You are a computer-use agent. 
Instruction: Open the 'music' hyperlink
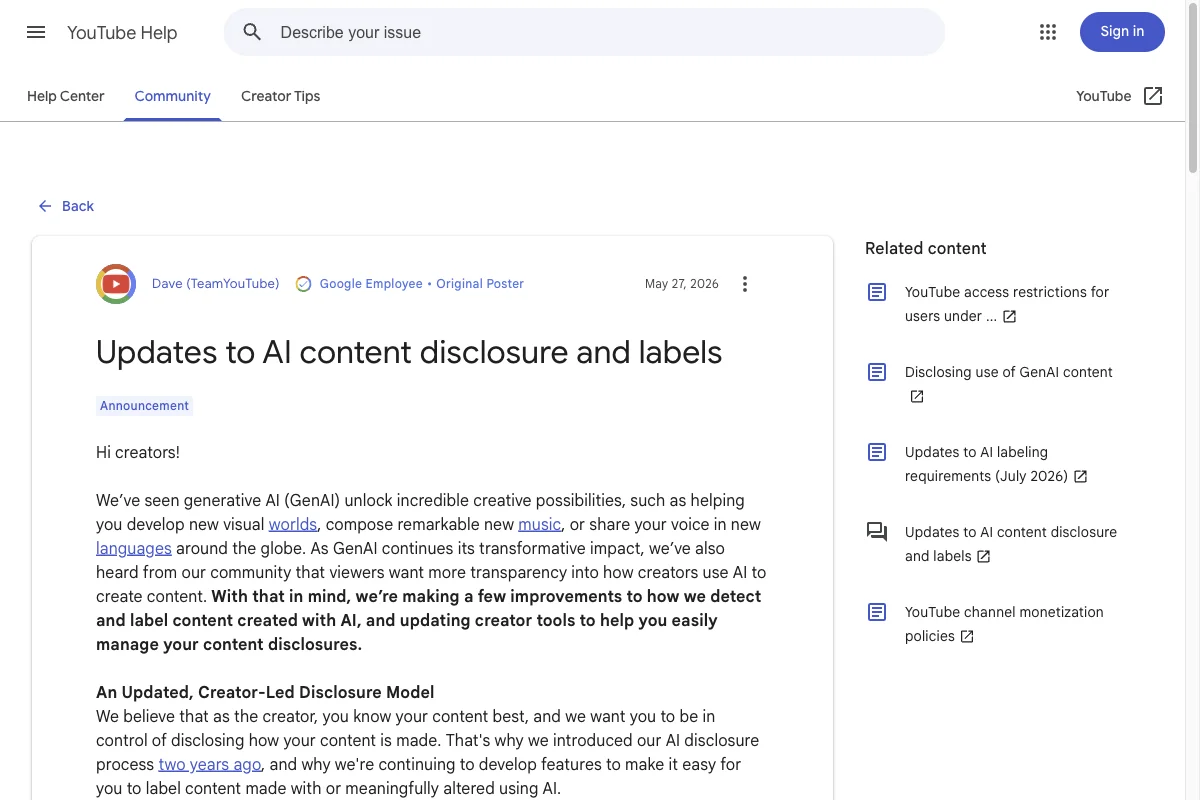[540, 524]
